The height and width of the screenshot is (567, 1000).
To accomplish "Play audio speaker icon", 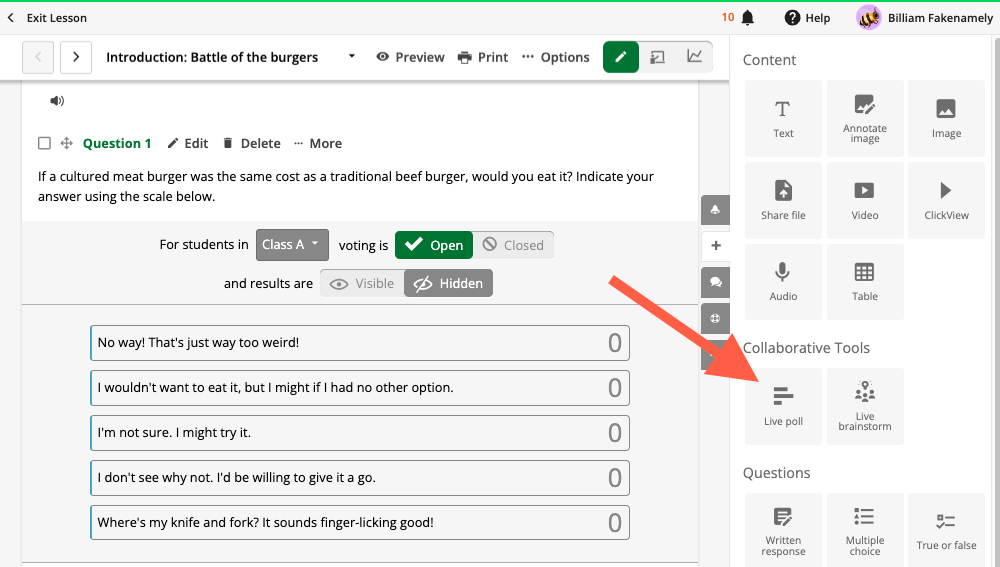I will [57, 101].
